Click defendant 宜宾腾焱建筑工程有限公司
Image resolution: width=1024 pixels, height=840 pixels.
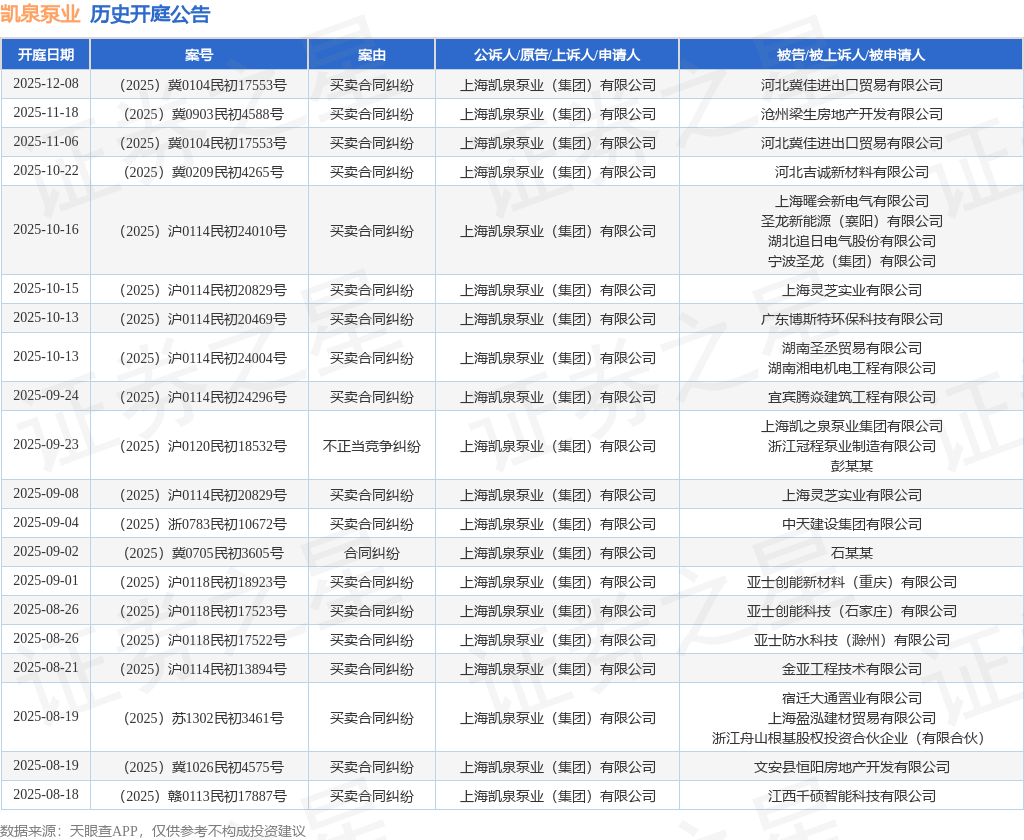click(x=852, y=397)
